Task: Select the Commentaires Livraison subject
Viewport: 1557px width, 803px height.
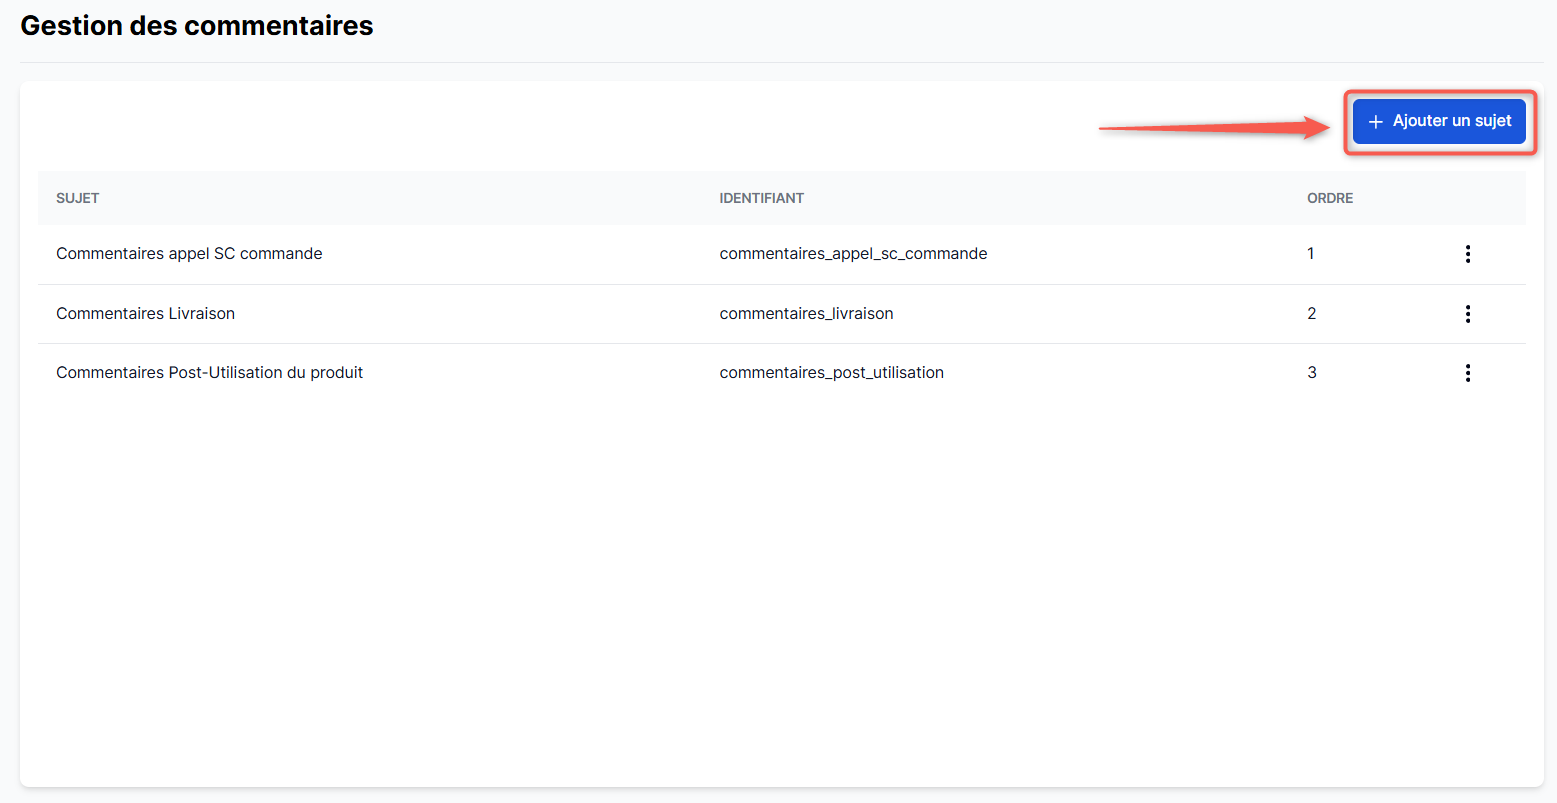Action: [x=145, y=314]
